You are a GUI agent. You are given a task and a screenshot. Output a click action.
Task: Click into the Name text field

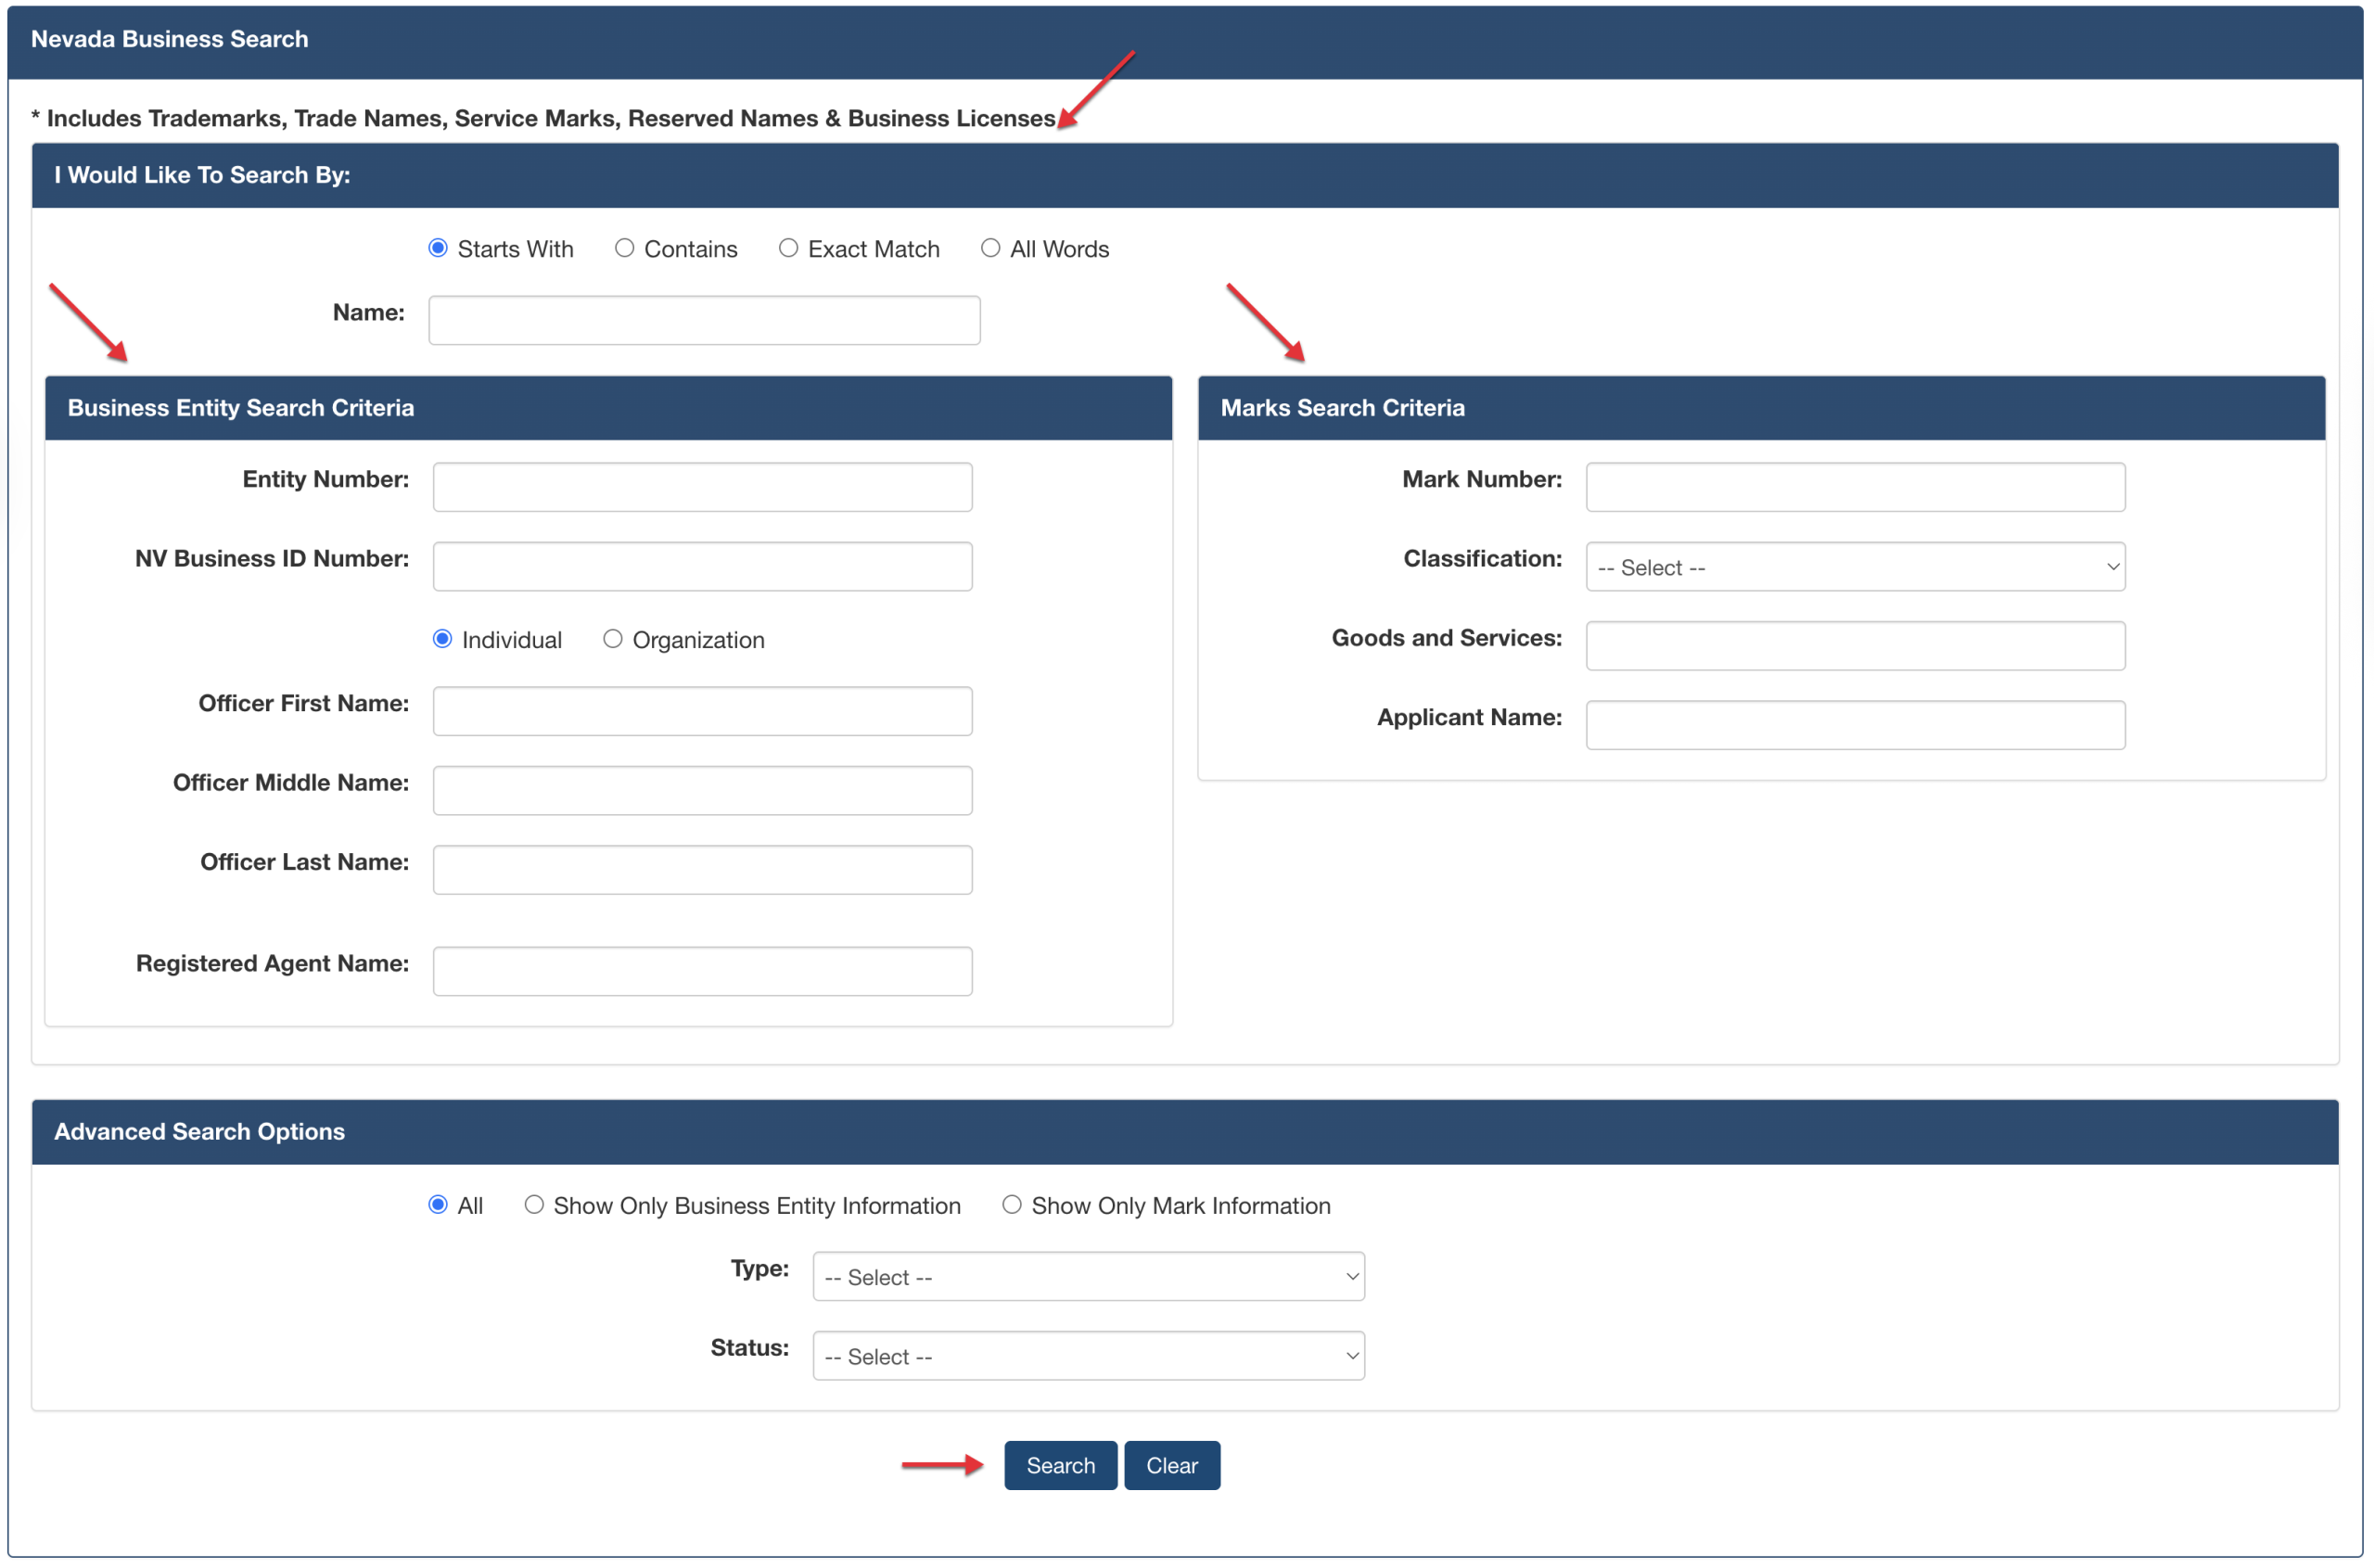click(x=704, y=320)
